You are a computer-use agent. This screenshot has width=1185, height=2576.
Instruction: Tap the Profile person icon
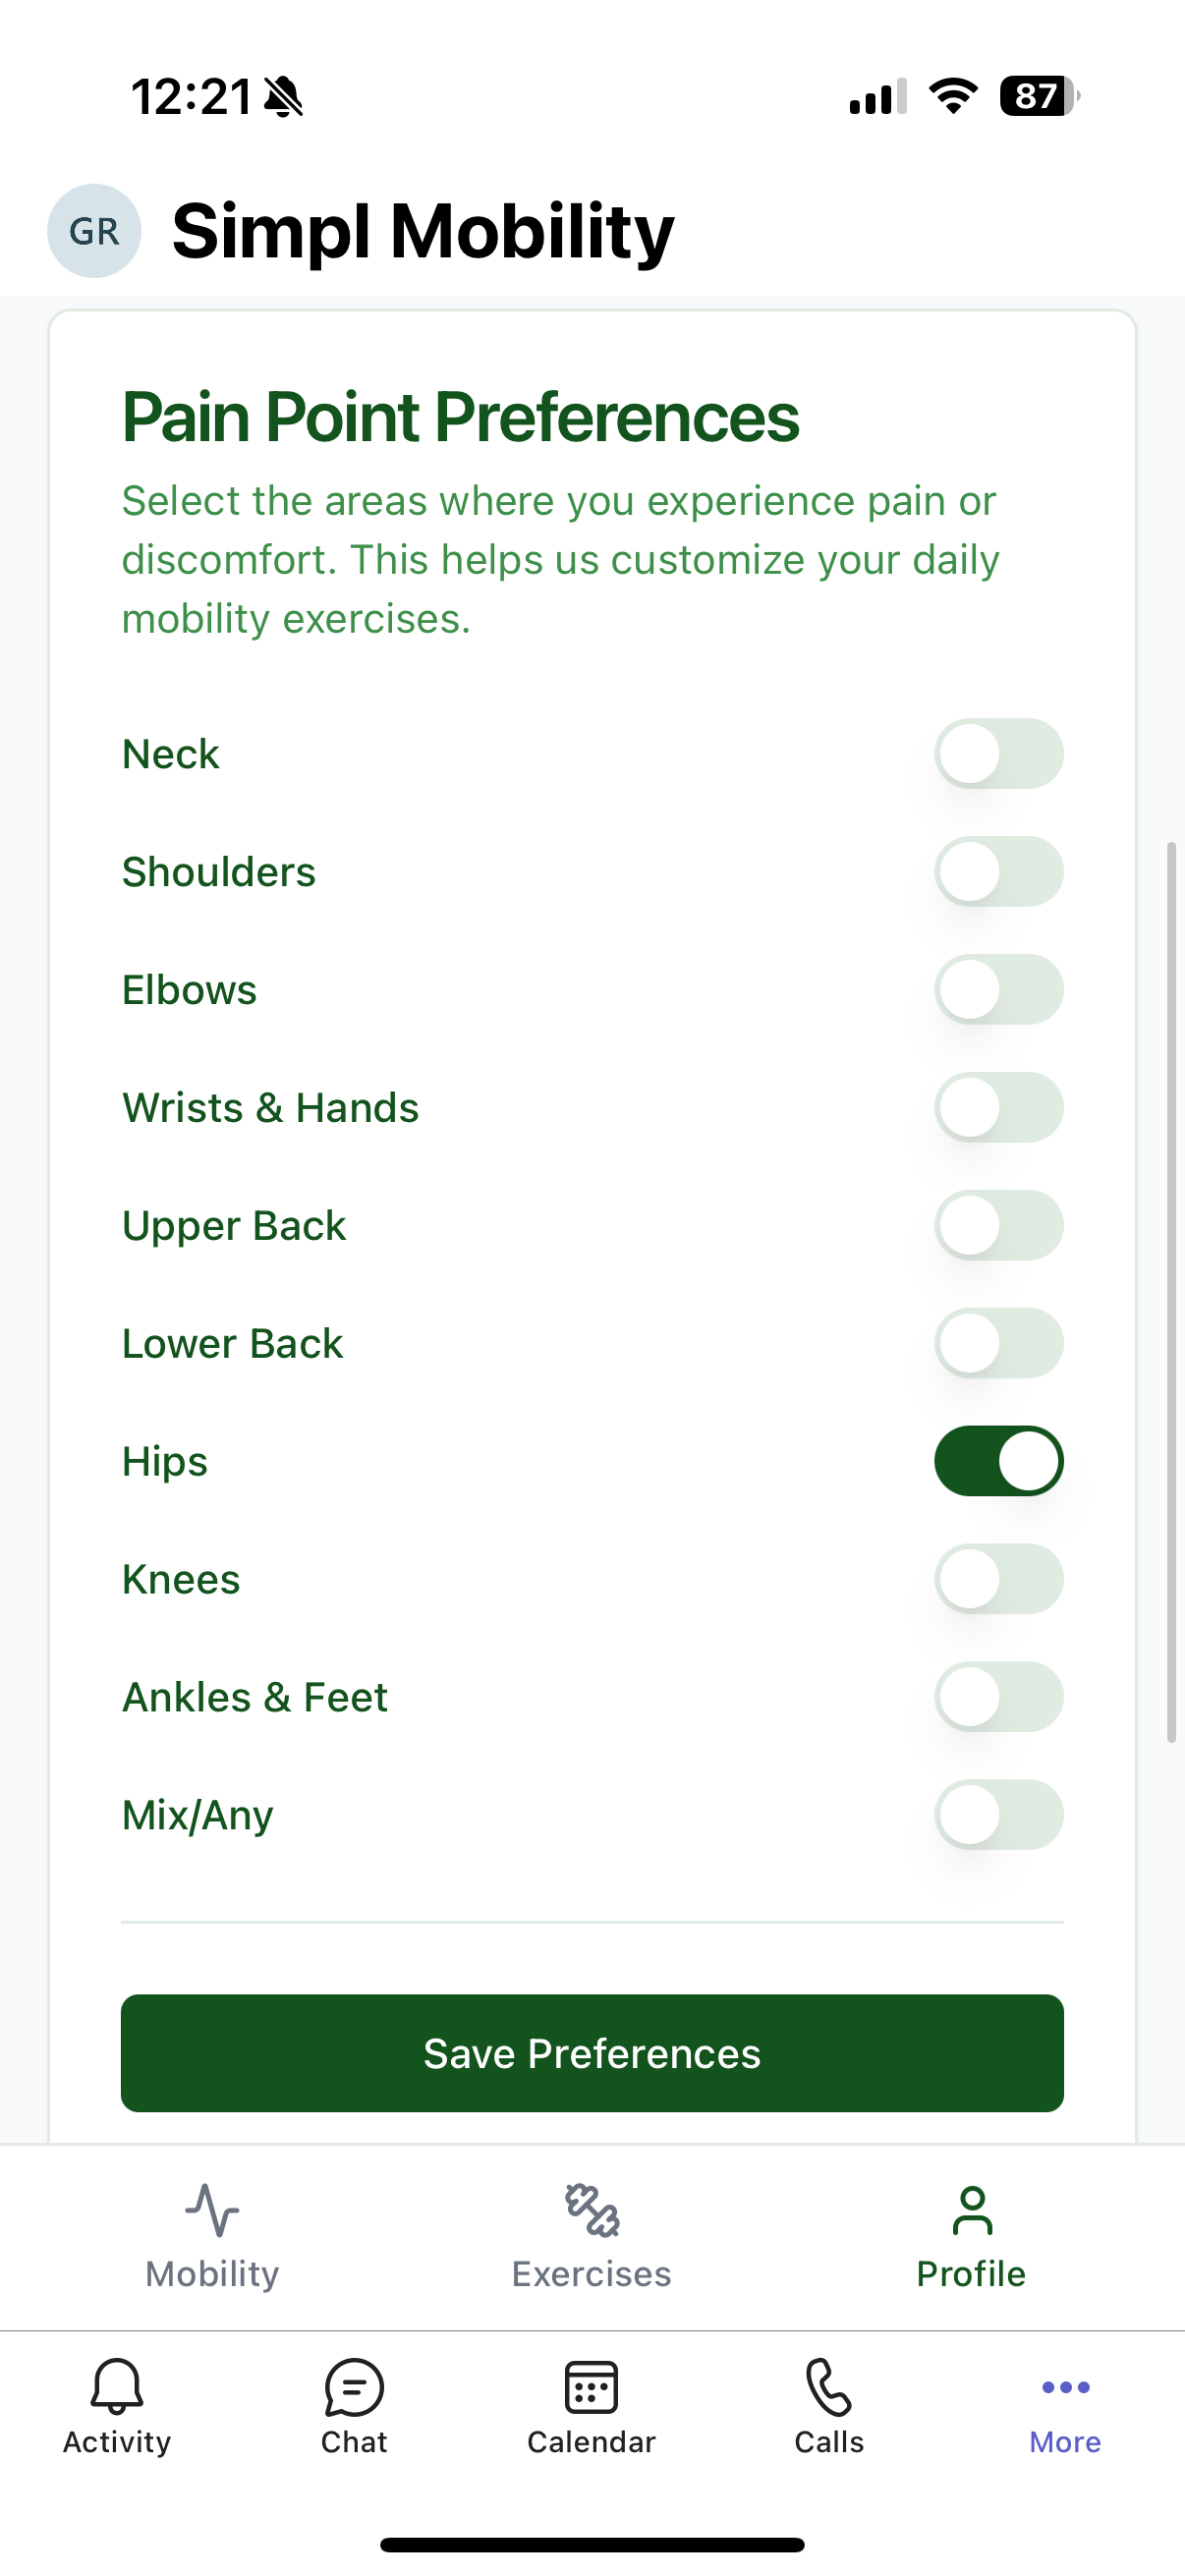click(972, 2210)
